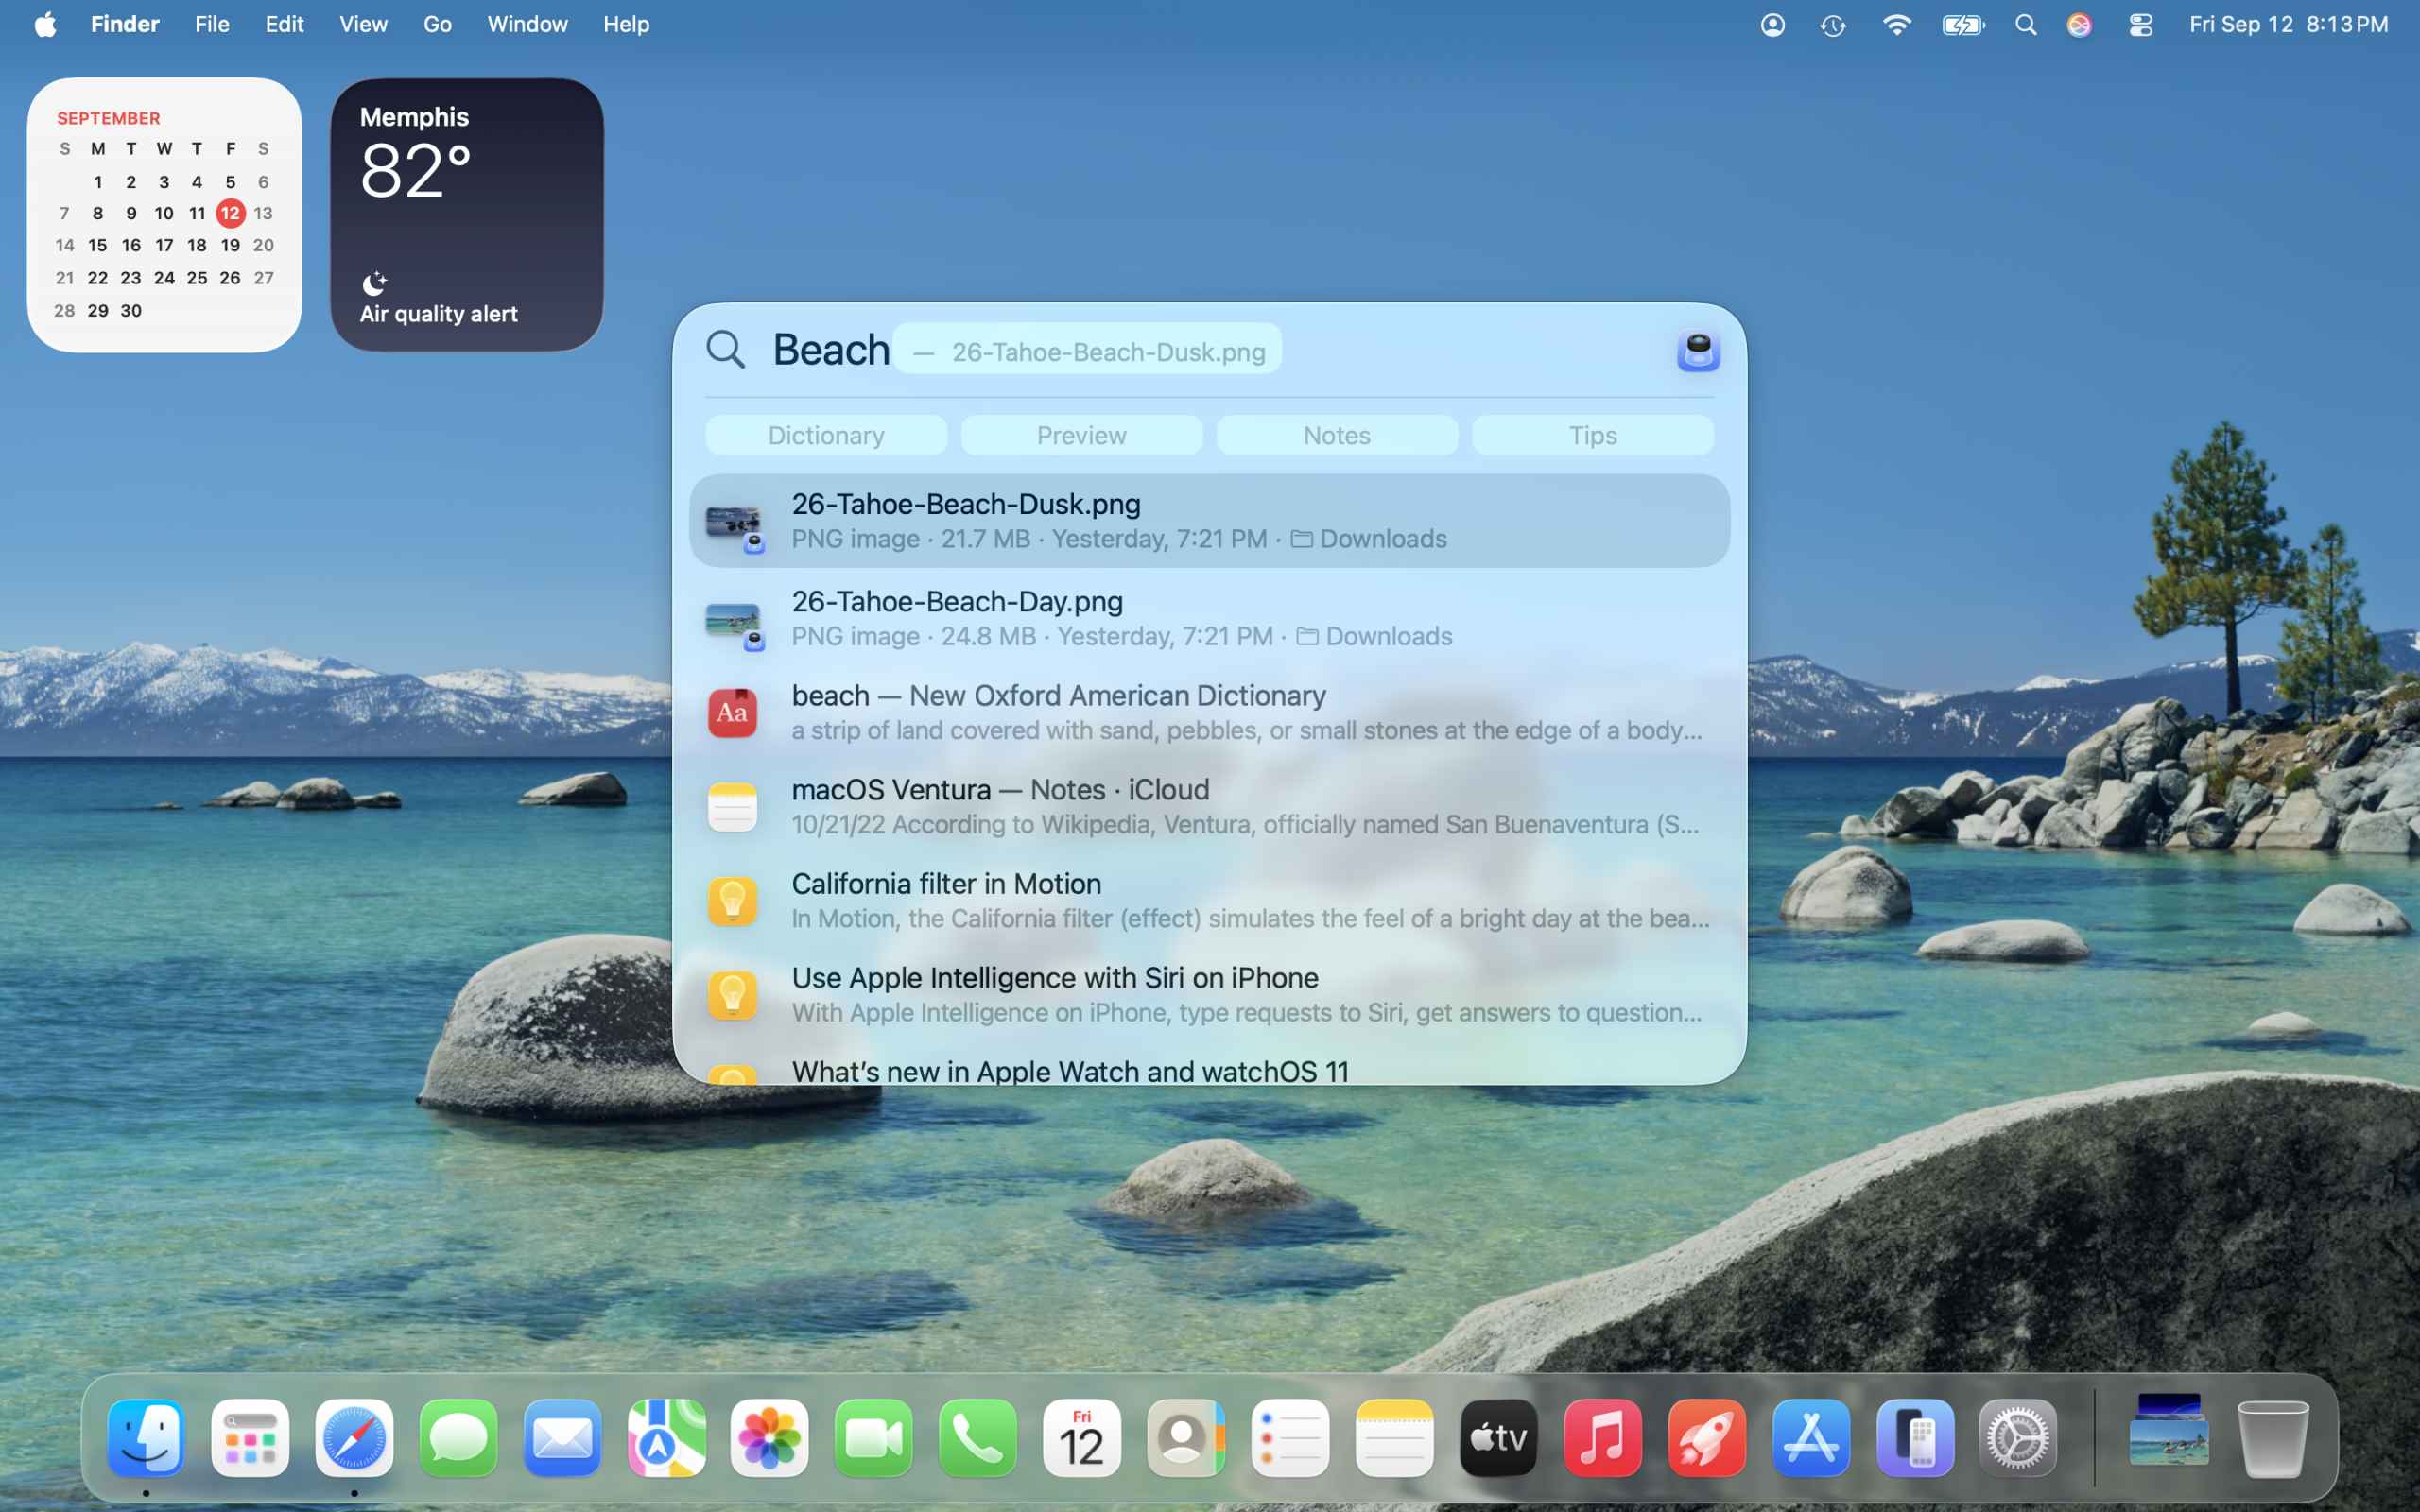Screen dimensions: 2420x1512
Task: Launch Photos from the Dock
Action: 769,1438
